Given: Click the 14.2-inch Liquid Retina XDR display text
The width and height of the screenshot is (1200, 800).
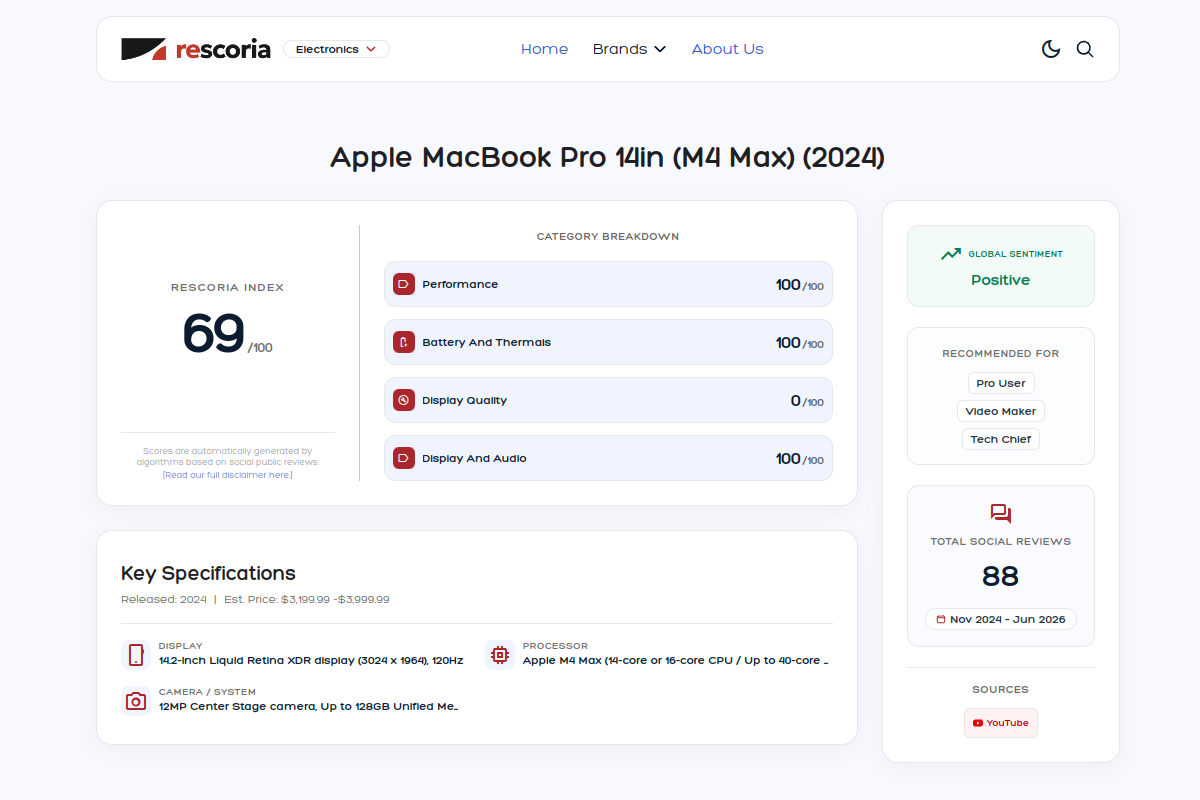Looking at the screenshot, I should 311,660.
